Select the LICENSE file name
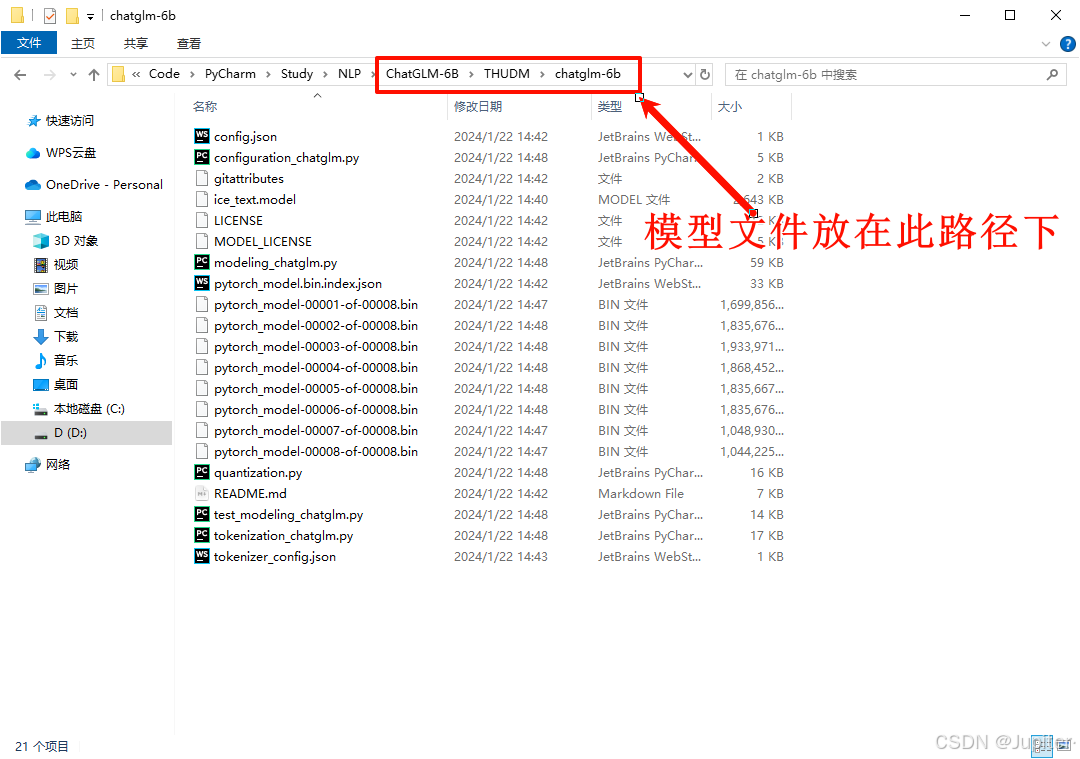The image size is (1080, 759). pyautogui.click(x=238, y=220)
